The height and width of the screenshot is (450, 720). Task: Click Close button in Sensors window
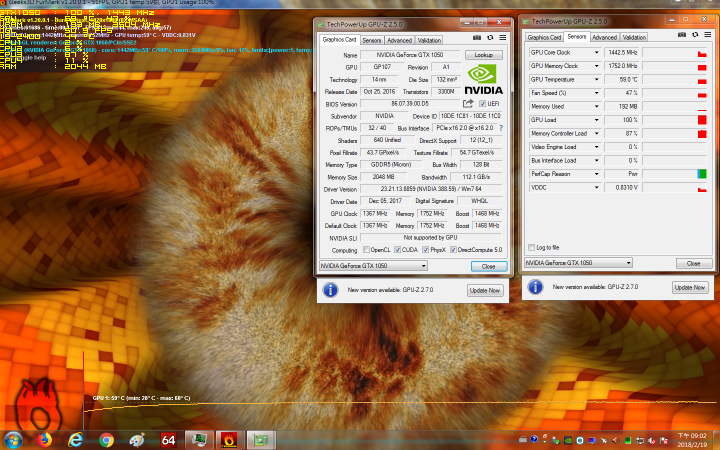tap(693, 264)
